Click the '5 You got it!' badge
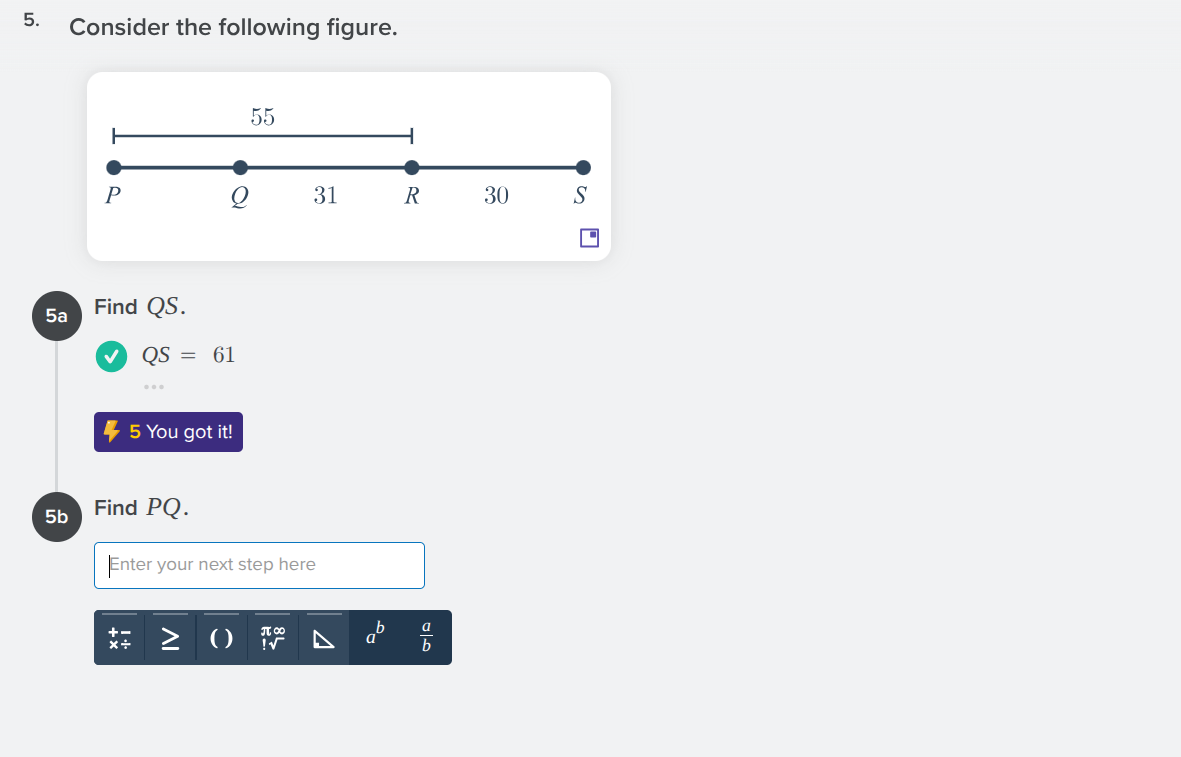Screen dimensions: 1181x757 coord(168,431)
